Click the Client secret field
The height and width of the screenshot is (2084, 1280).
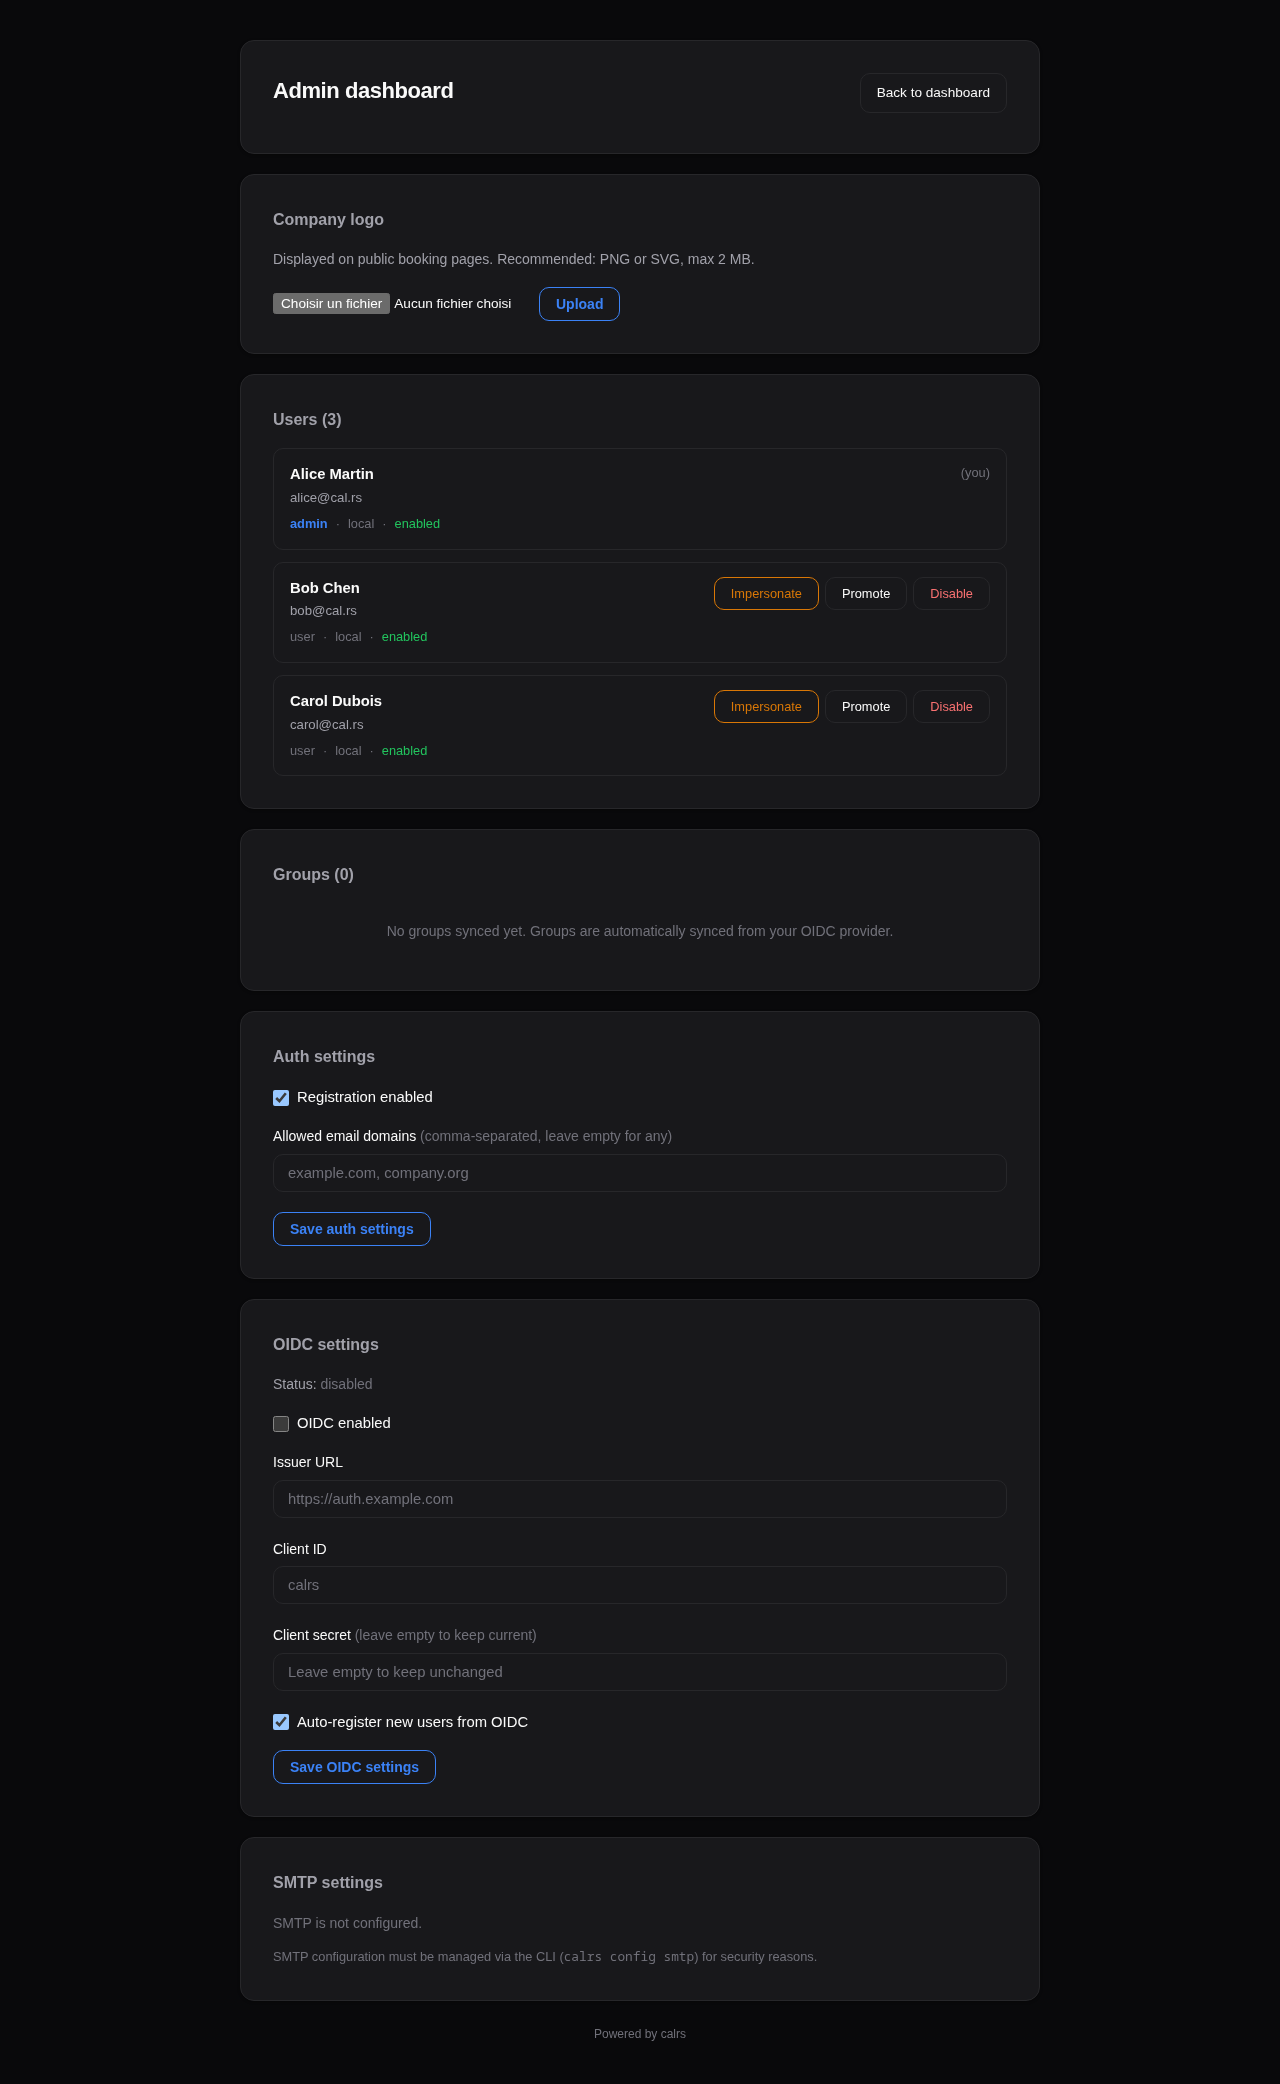[x=639, y=1671]
